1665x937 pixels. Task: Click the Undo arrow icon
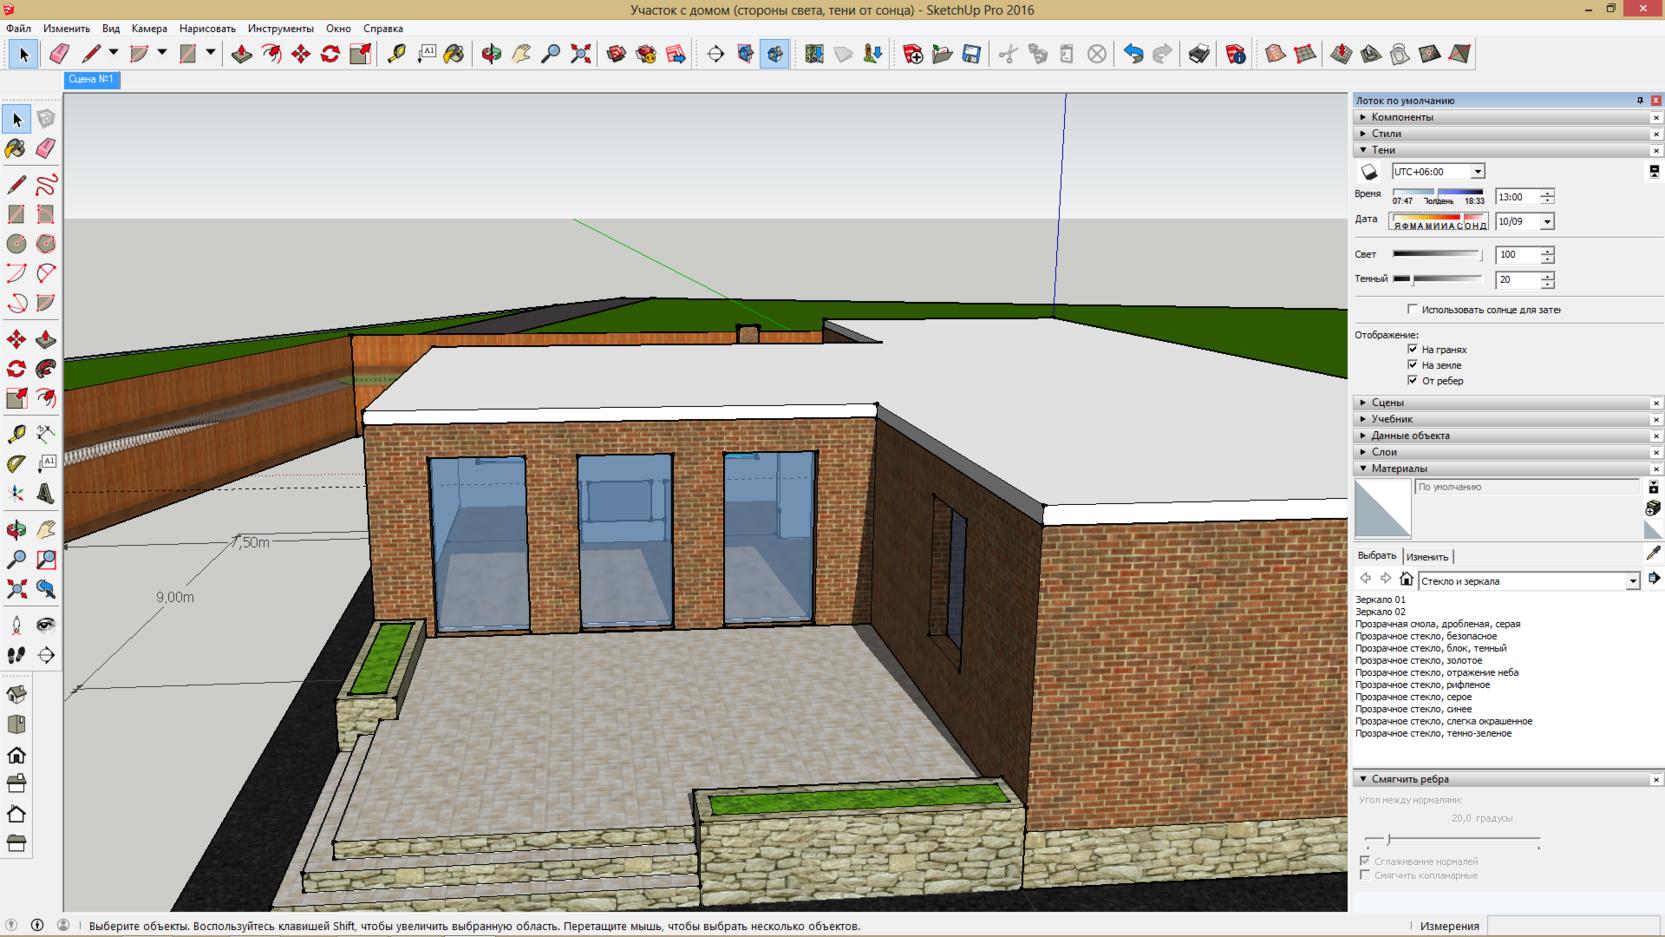(x=1133, y=54)
